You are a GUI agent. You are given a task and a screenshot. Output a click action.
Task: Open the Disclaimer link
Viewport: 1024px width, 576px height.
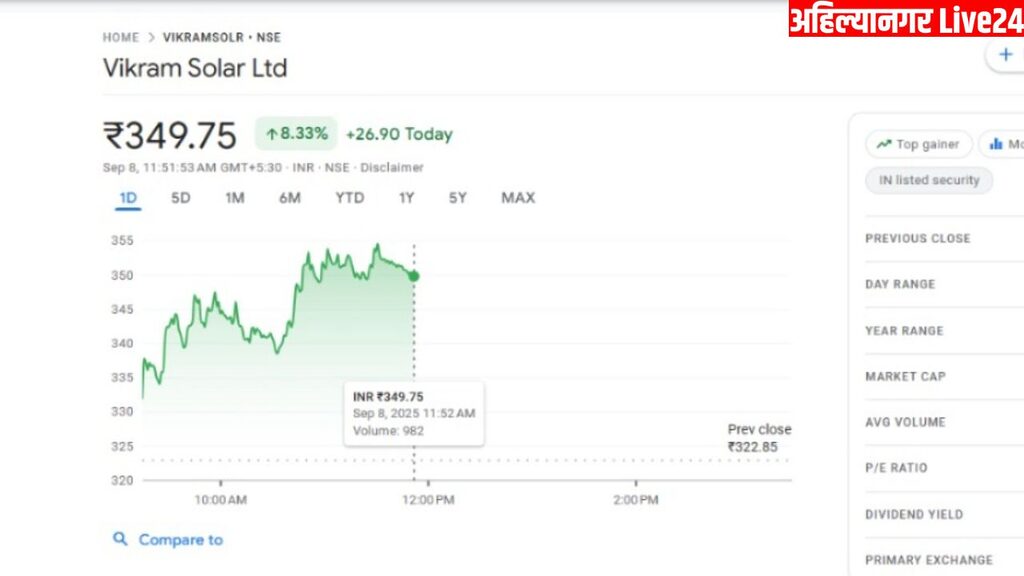pos(392,167)
